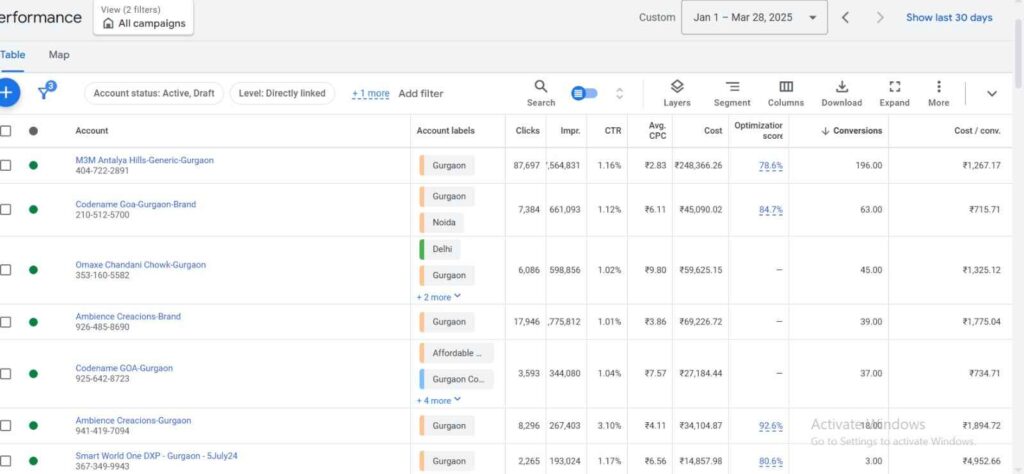
Task: Click the All campaigns view icon
Action: click(108, 24)
